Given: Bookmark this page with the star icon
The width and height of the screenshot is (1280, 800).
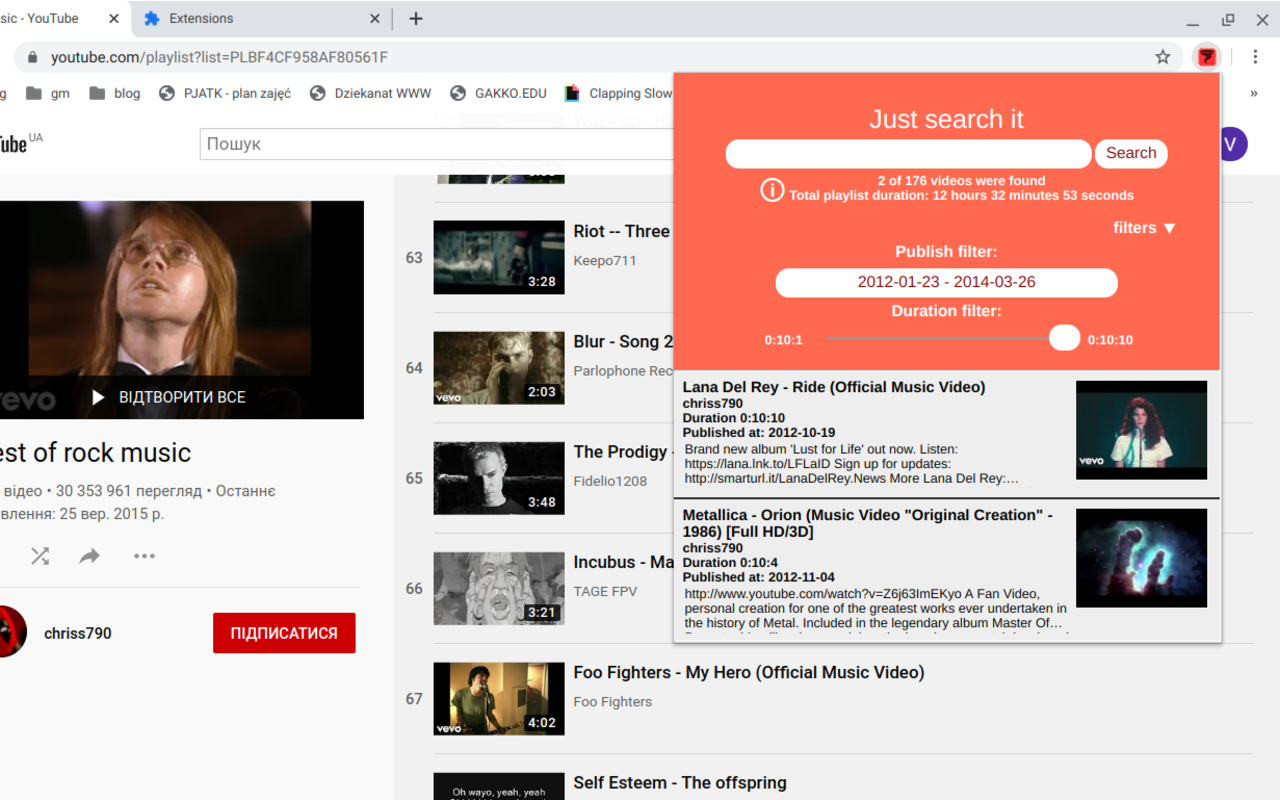Looking at the screenshot, I should coord(1163,57).
